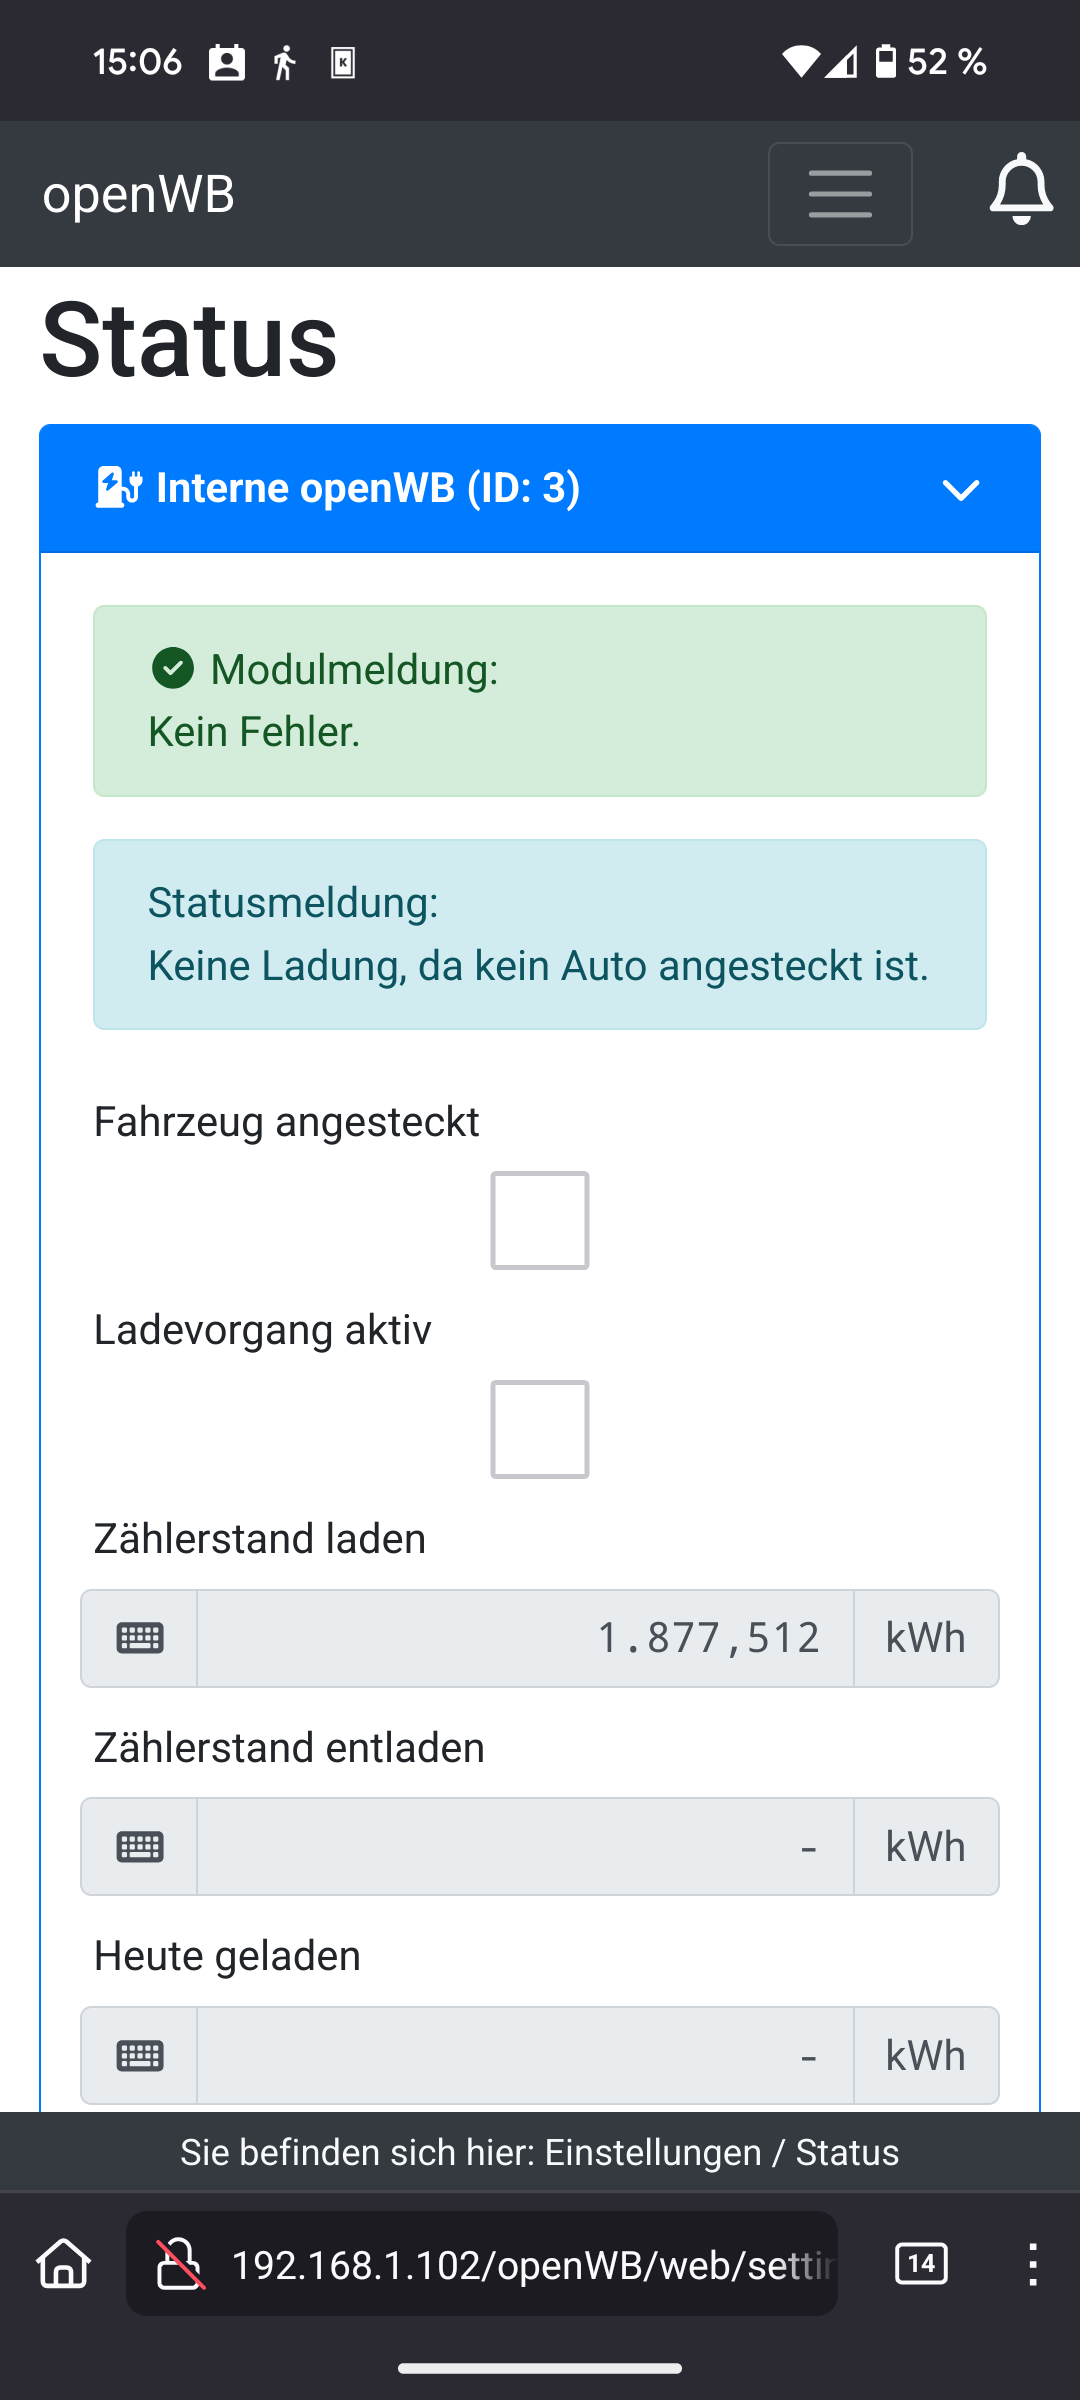The width and height of the screenshot is (1080, 2400).
Task: Click the openWB brand link
Action: [x=139, y=194]
